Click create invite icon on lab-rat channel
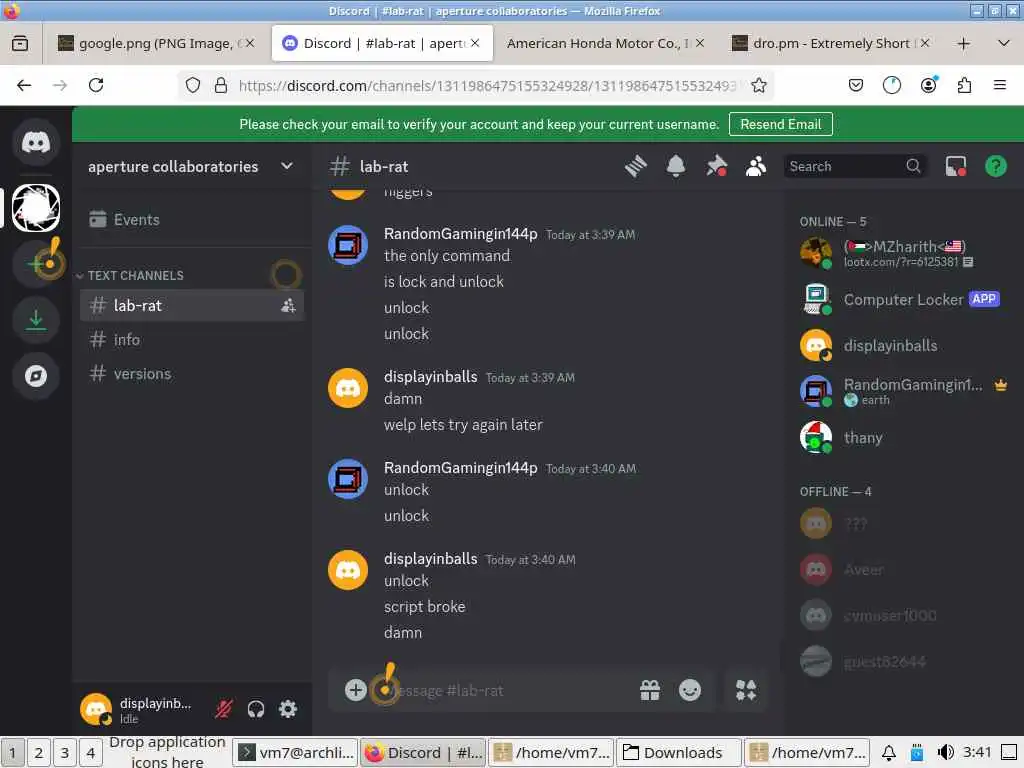Viewport: 1024px width, 768px height. (x=288, y=305)
